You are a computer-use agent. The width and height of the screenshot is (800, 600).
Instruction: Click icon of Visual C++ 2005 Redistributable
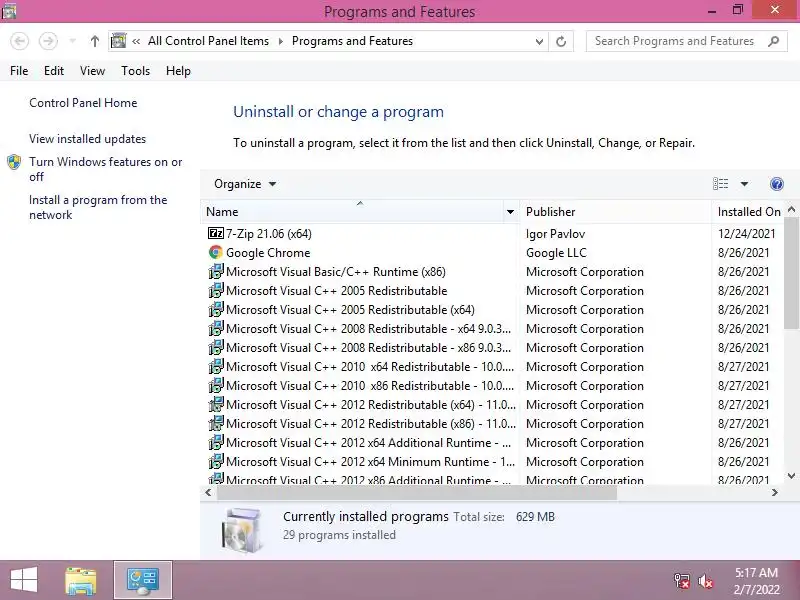(216, 290)
